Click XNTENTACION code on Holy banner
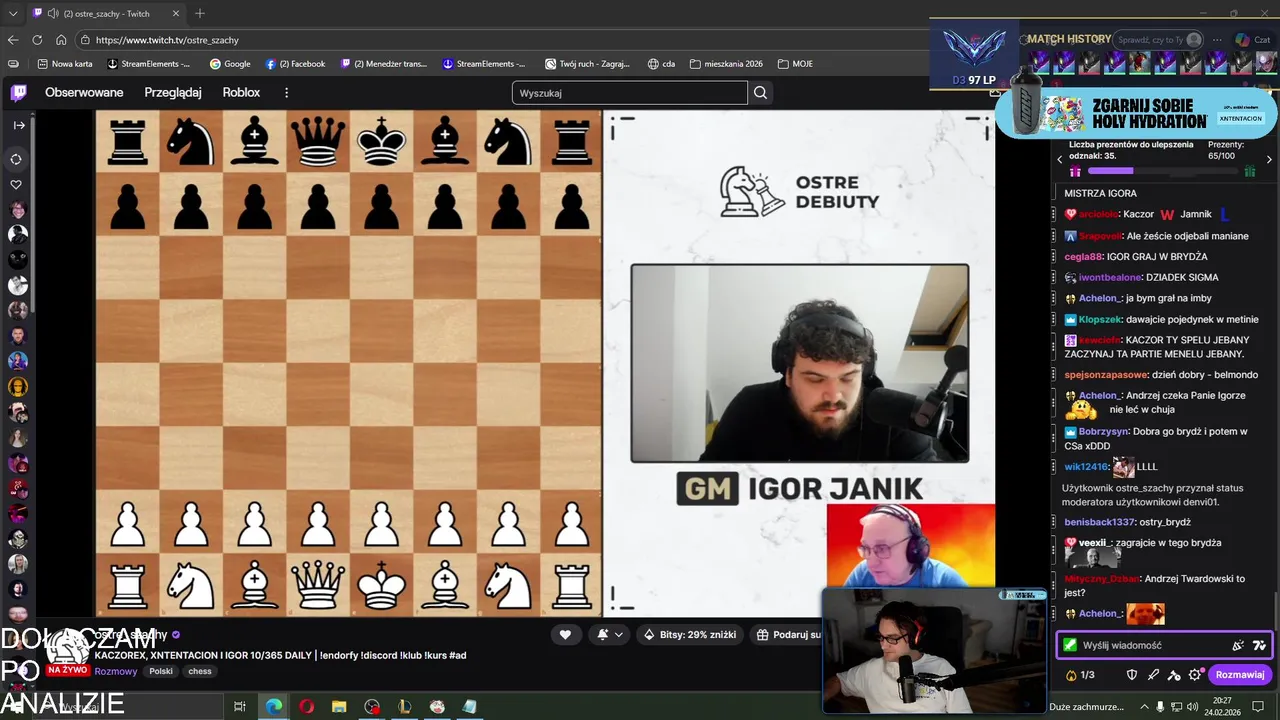Viewport: 1280px width, 720px height. point(1240,118)
